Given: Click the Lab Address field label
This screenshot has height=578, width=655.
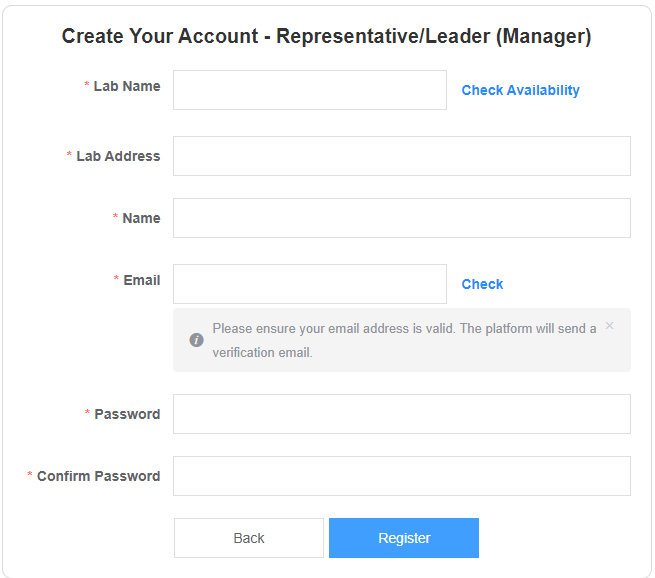Looking at the screenshot, I should (118, 156).
